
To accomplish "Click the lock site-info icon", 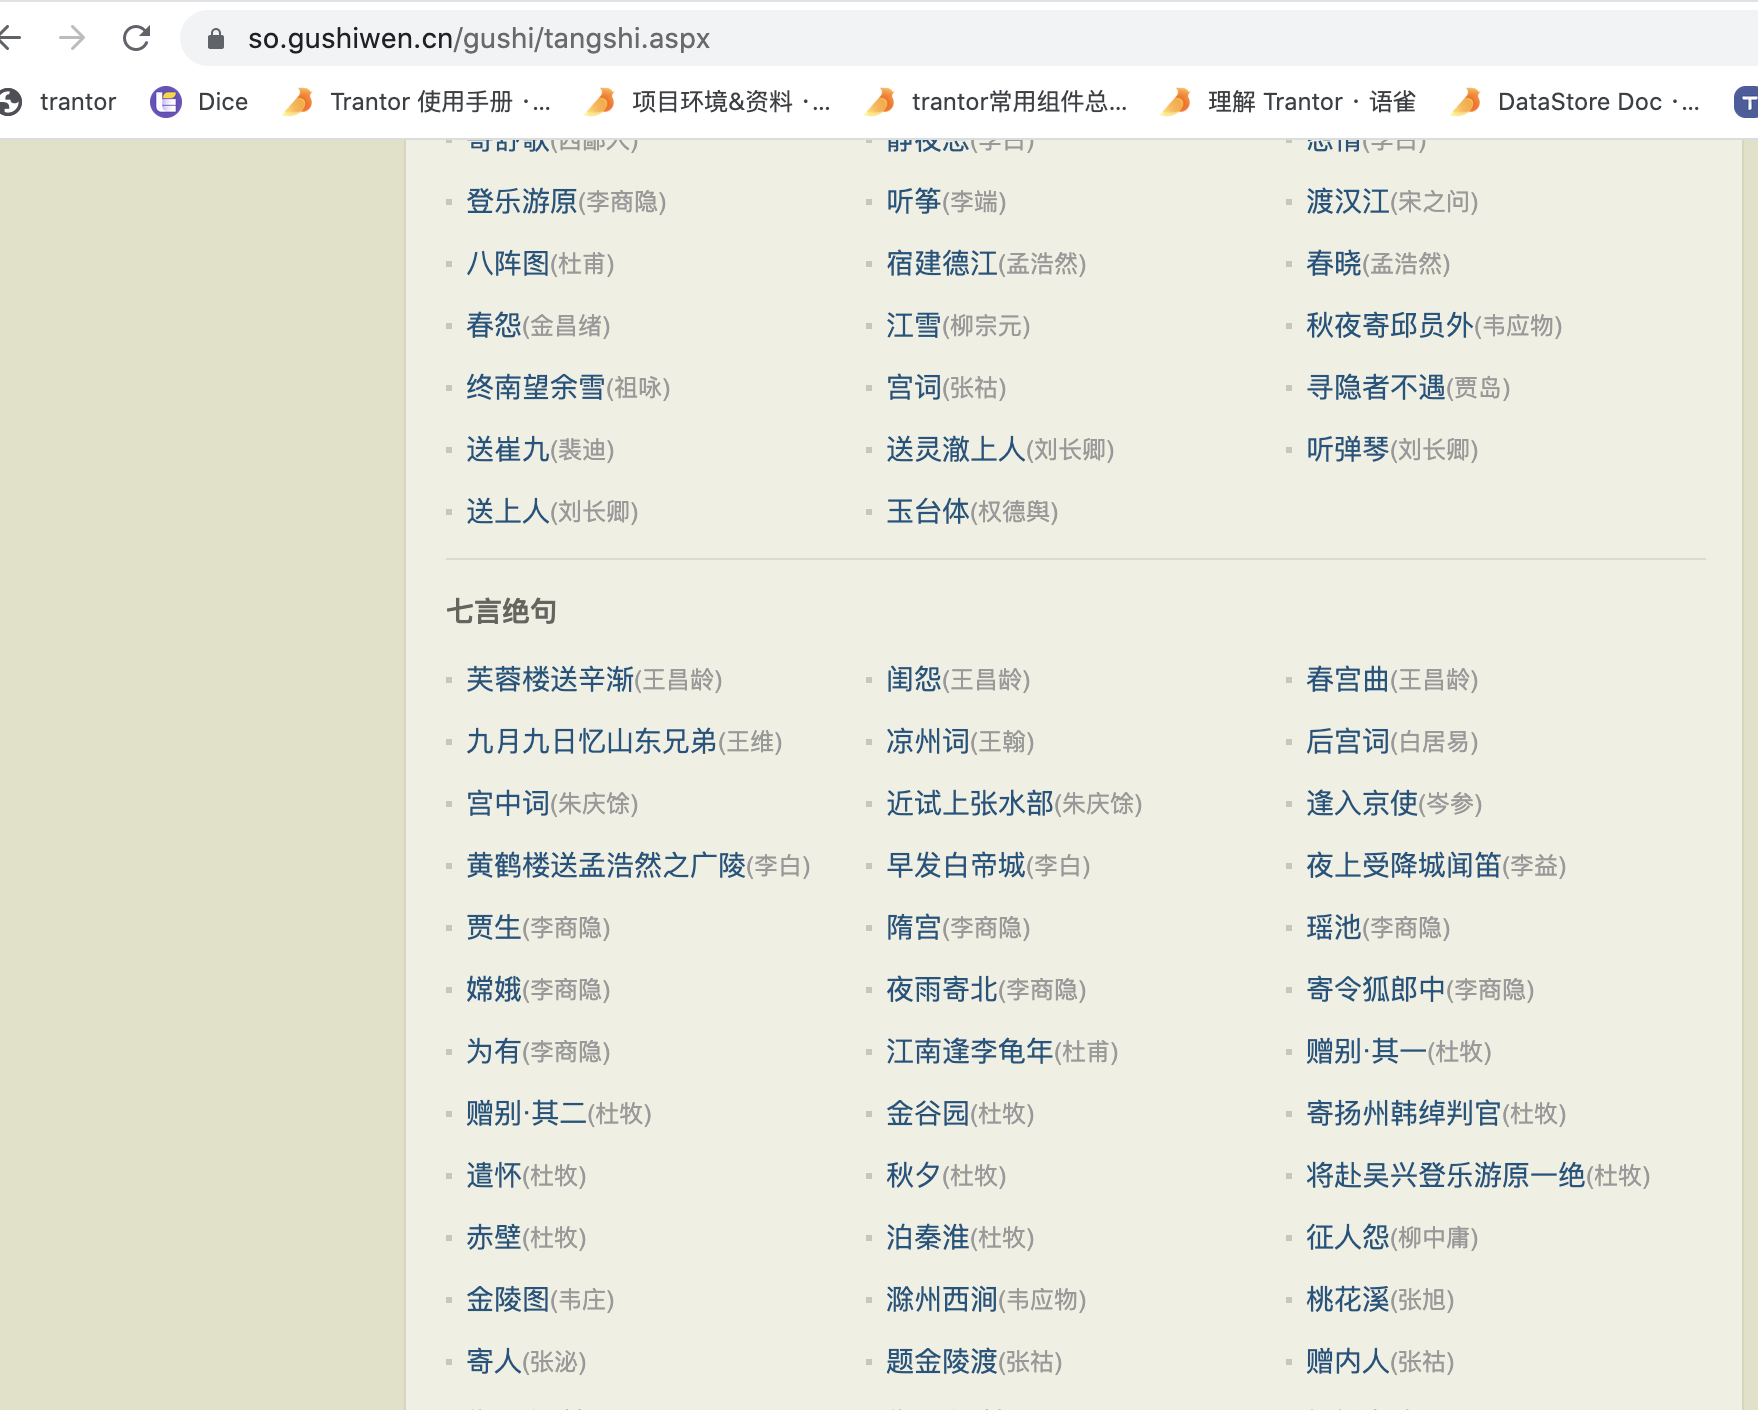I will [x=216, y=38].
